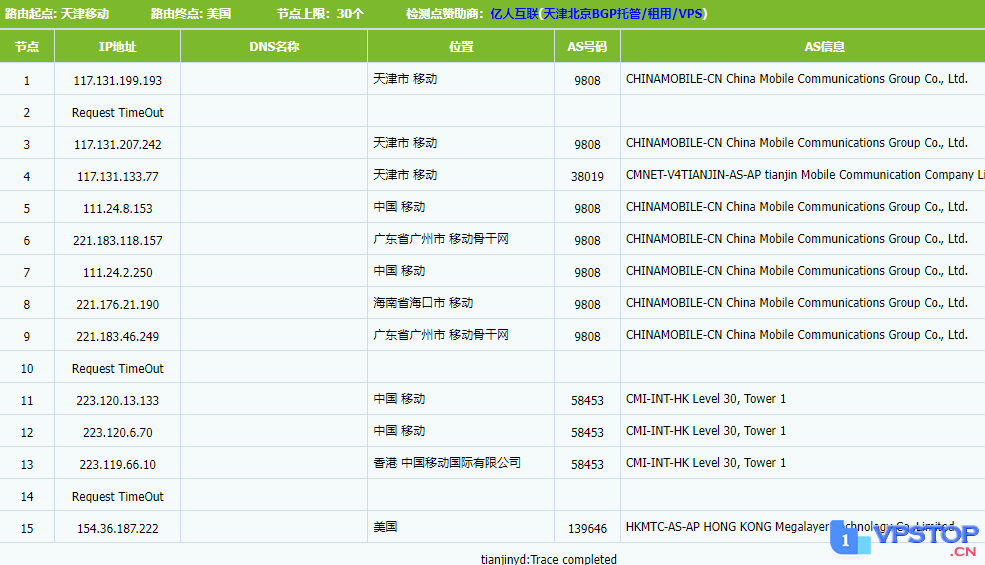Click 路由终点: 美国 header text
Screen dimensions: 985x565
(191, 14)
